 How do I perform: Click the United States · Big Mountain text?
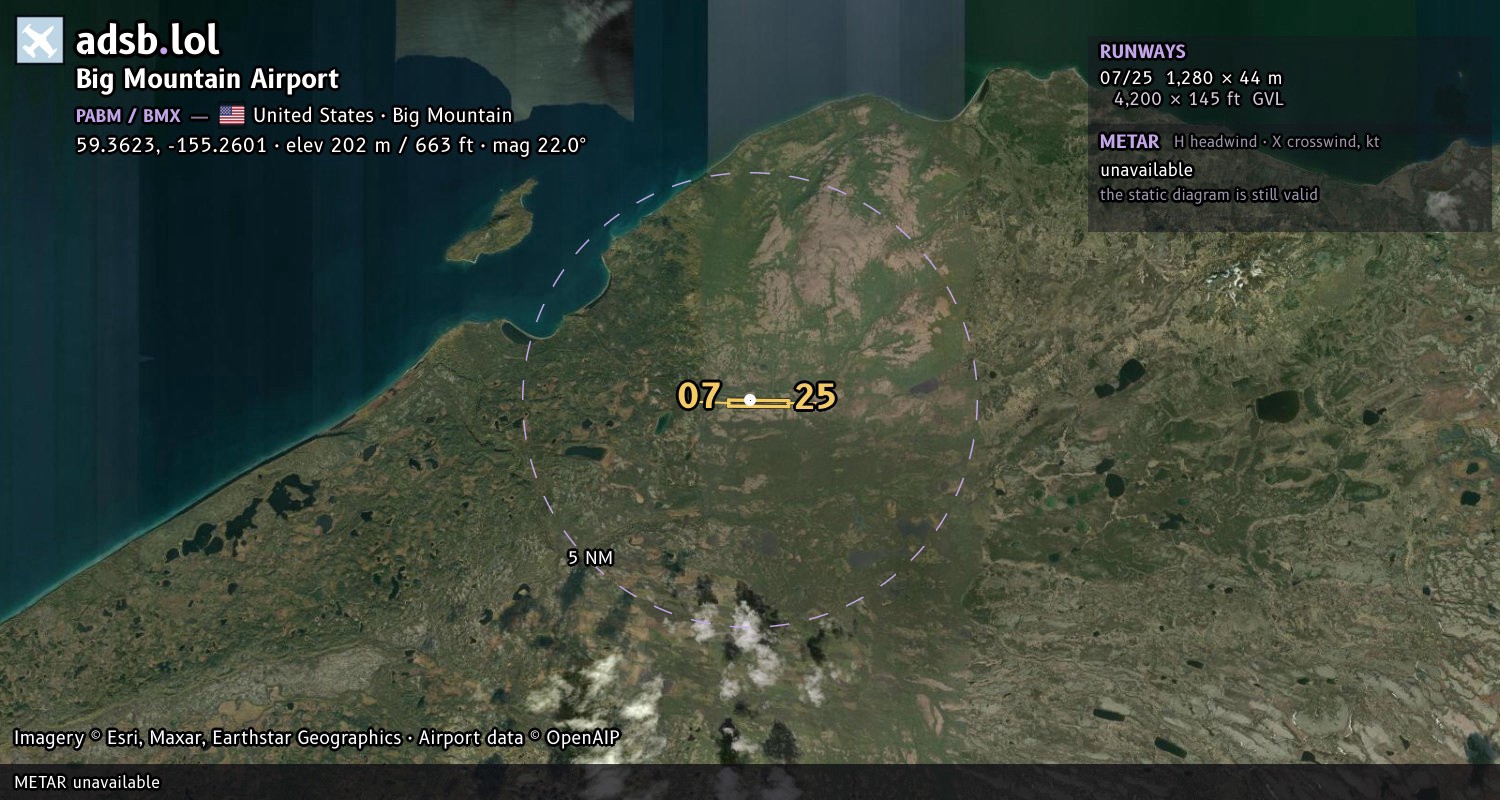382,116
